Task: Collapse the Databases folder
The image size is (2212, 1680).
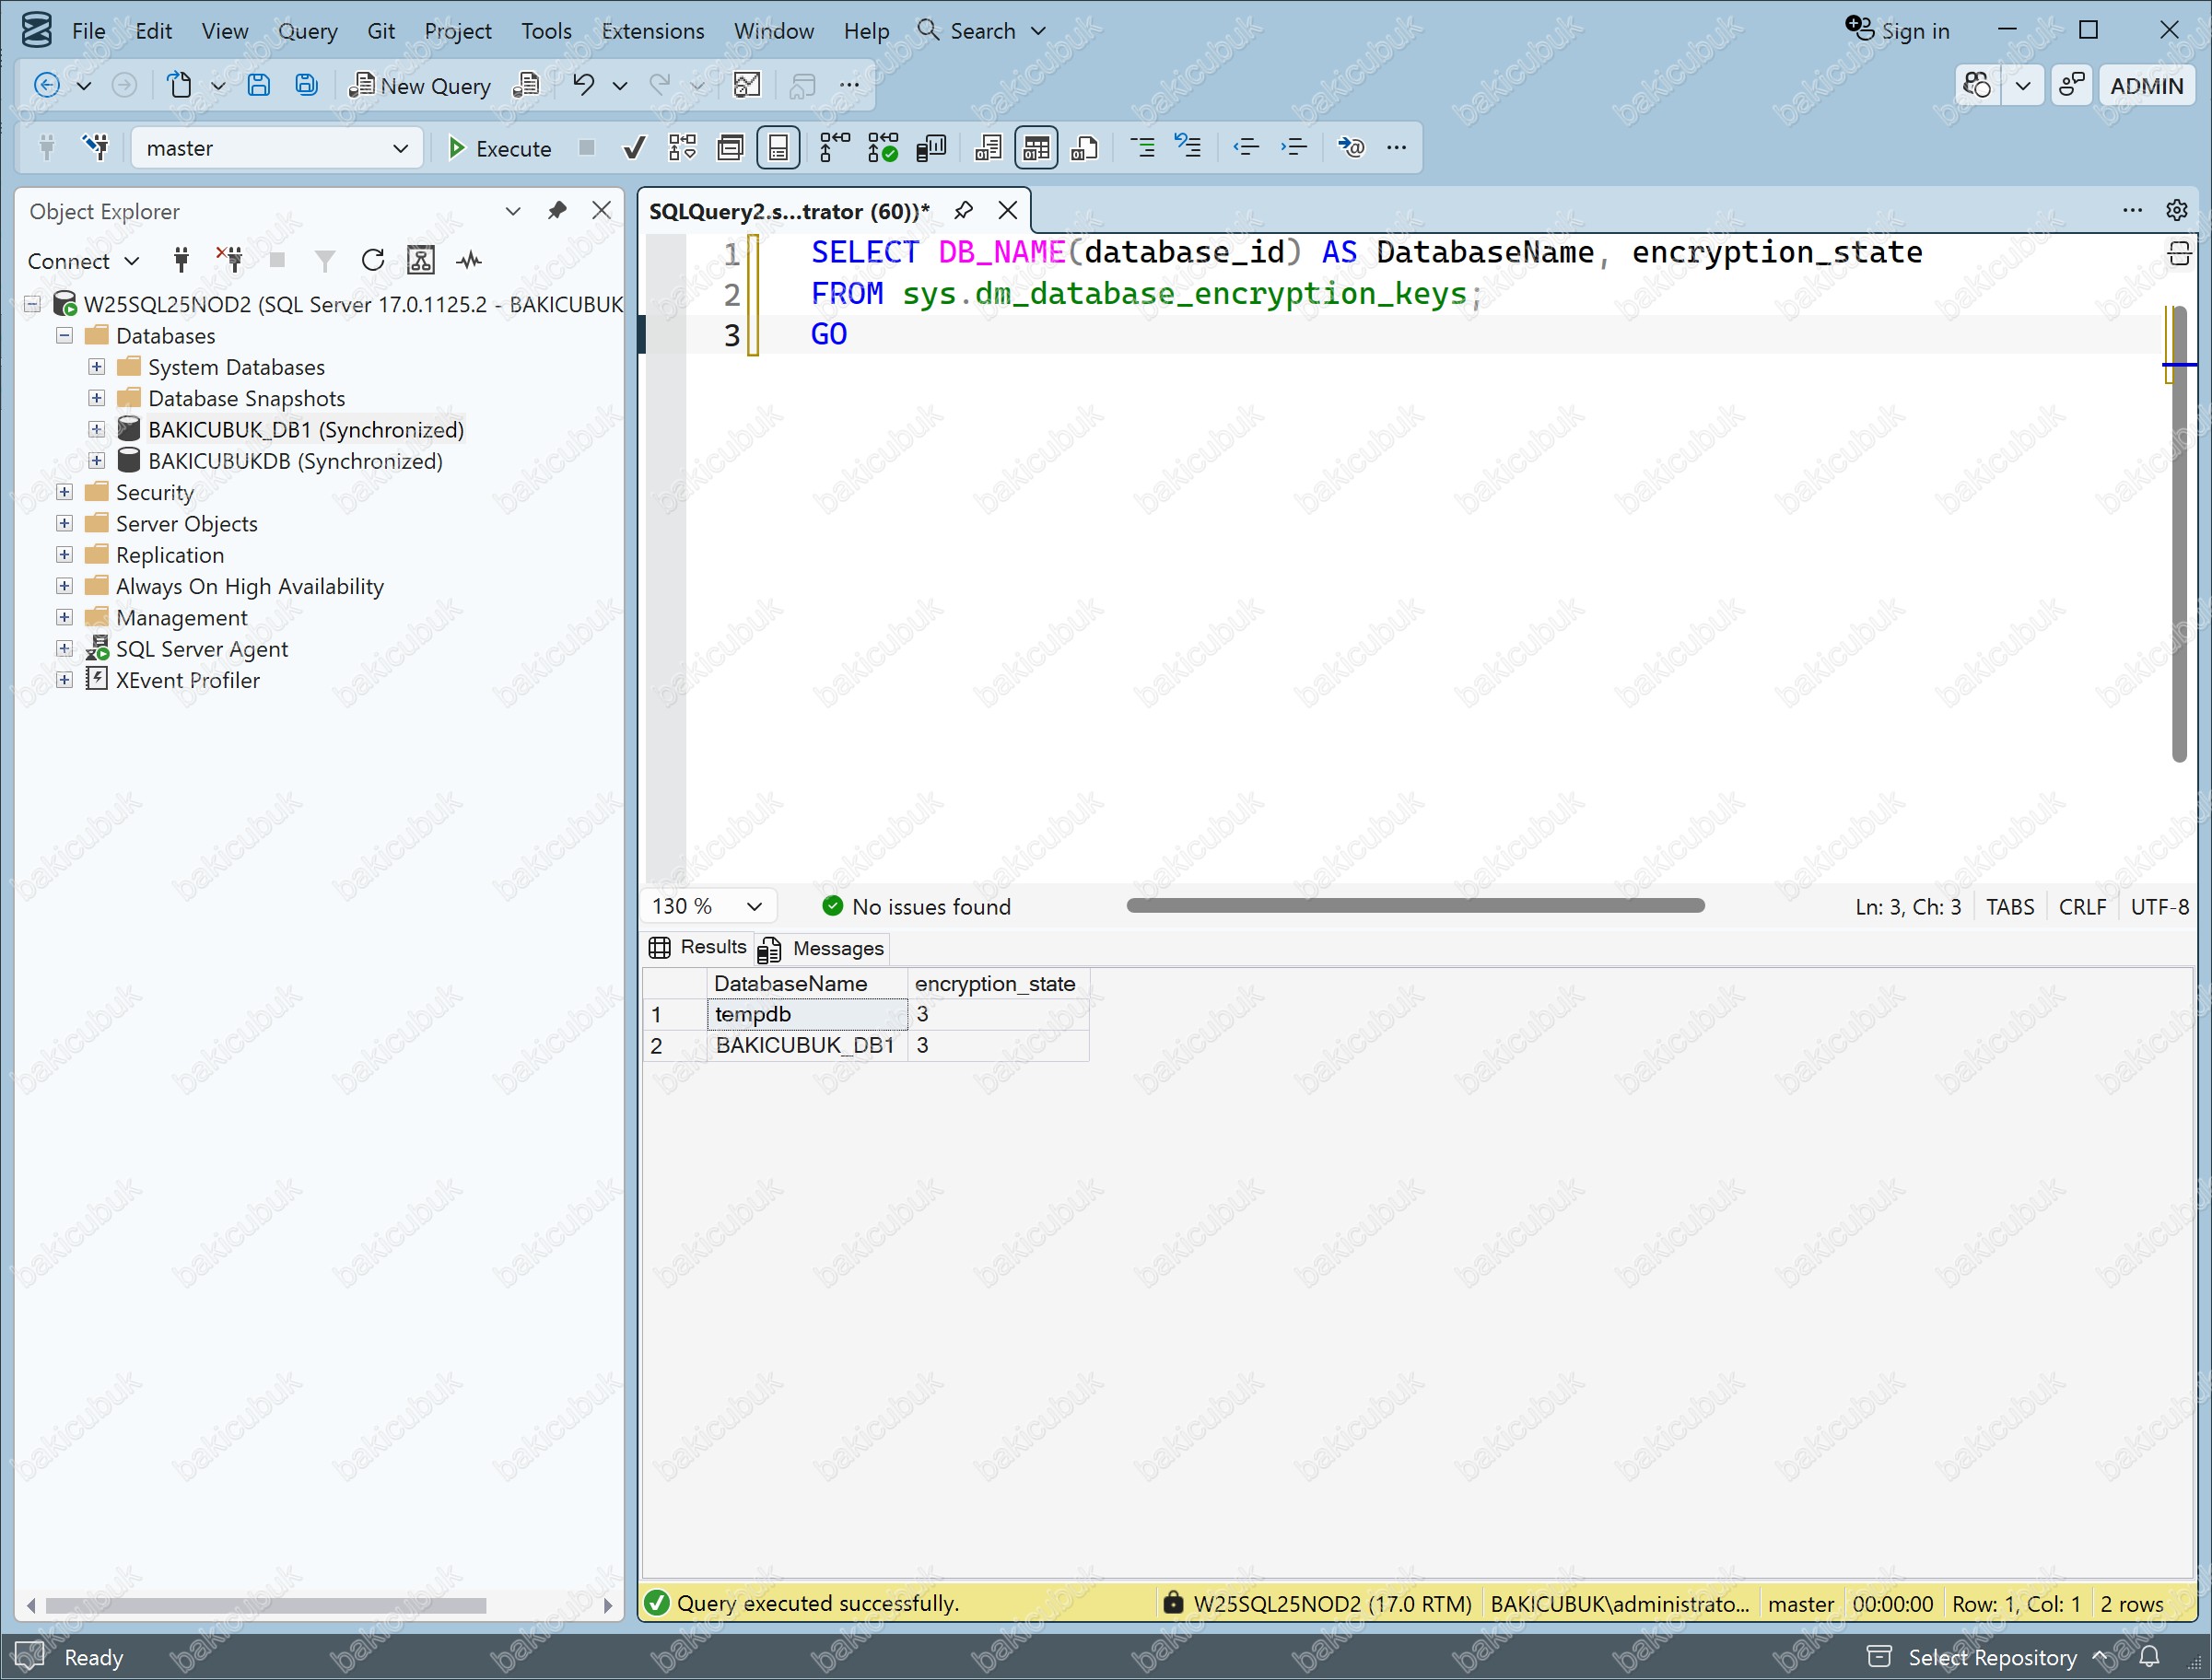Action: [65, 336]
